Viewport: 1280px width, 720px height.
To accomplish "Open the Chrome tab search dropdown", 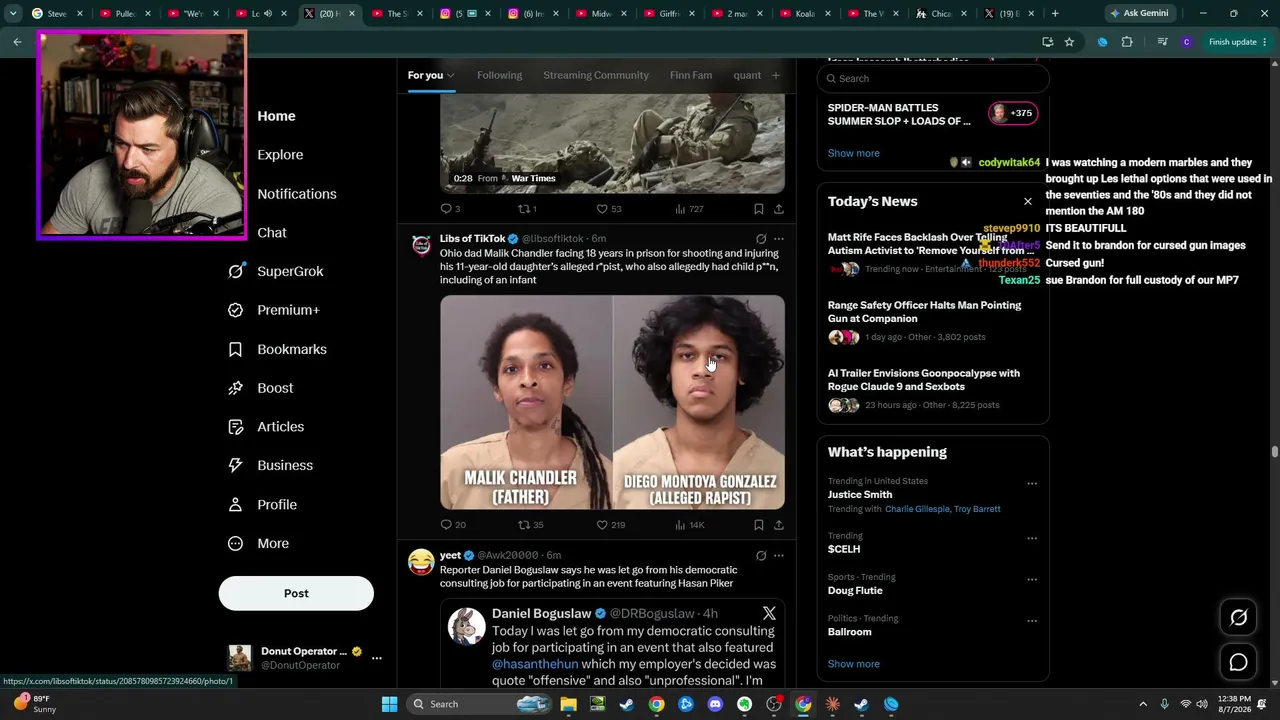I will [13, 14].
